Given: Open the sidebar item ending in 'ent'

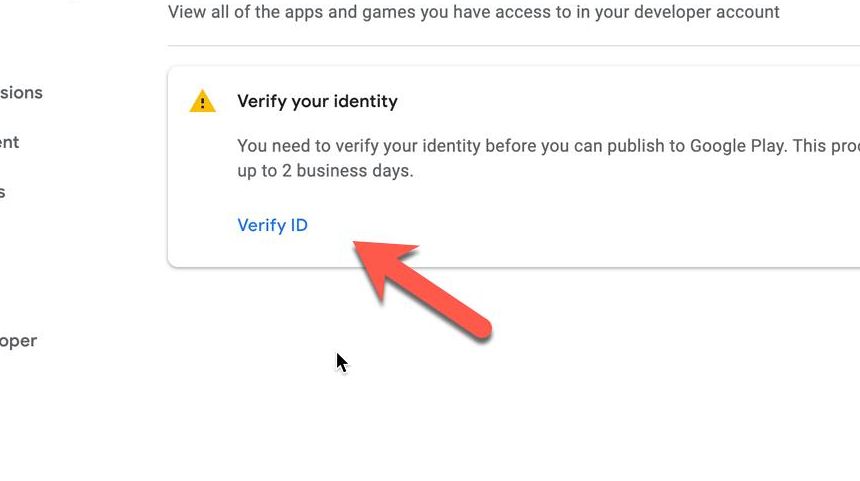Looking at the screenshot, I should tap(9, 143).
